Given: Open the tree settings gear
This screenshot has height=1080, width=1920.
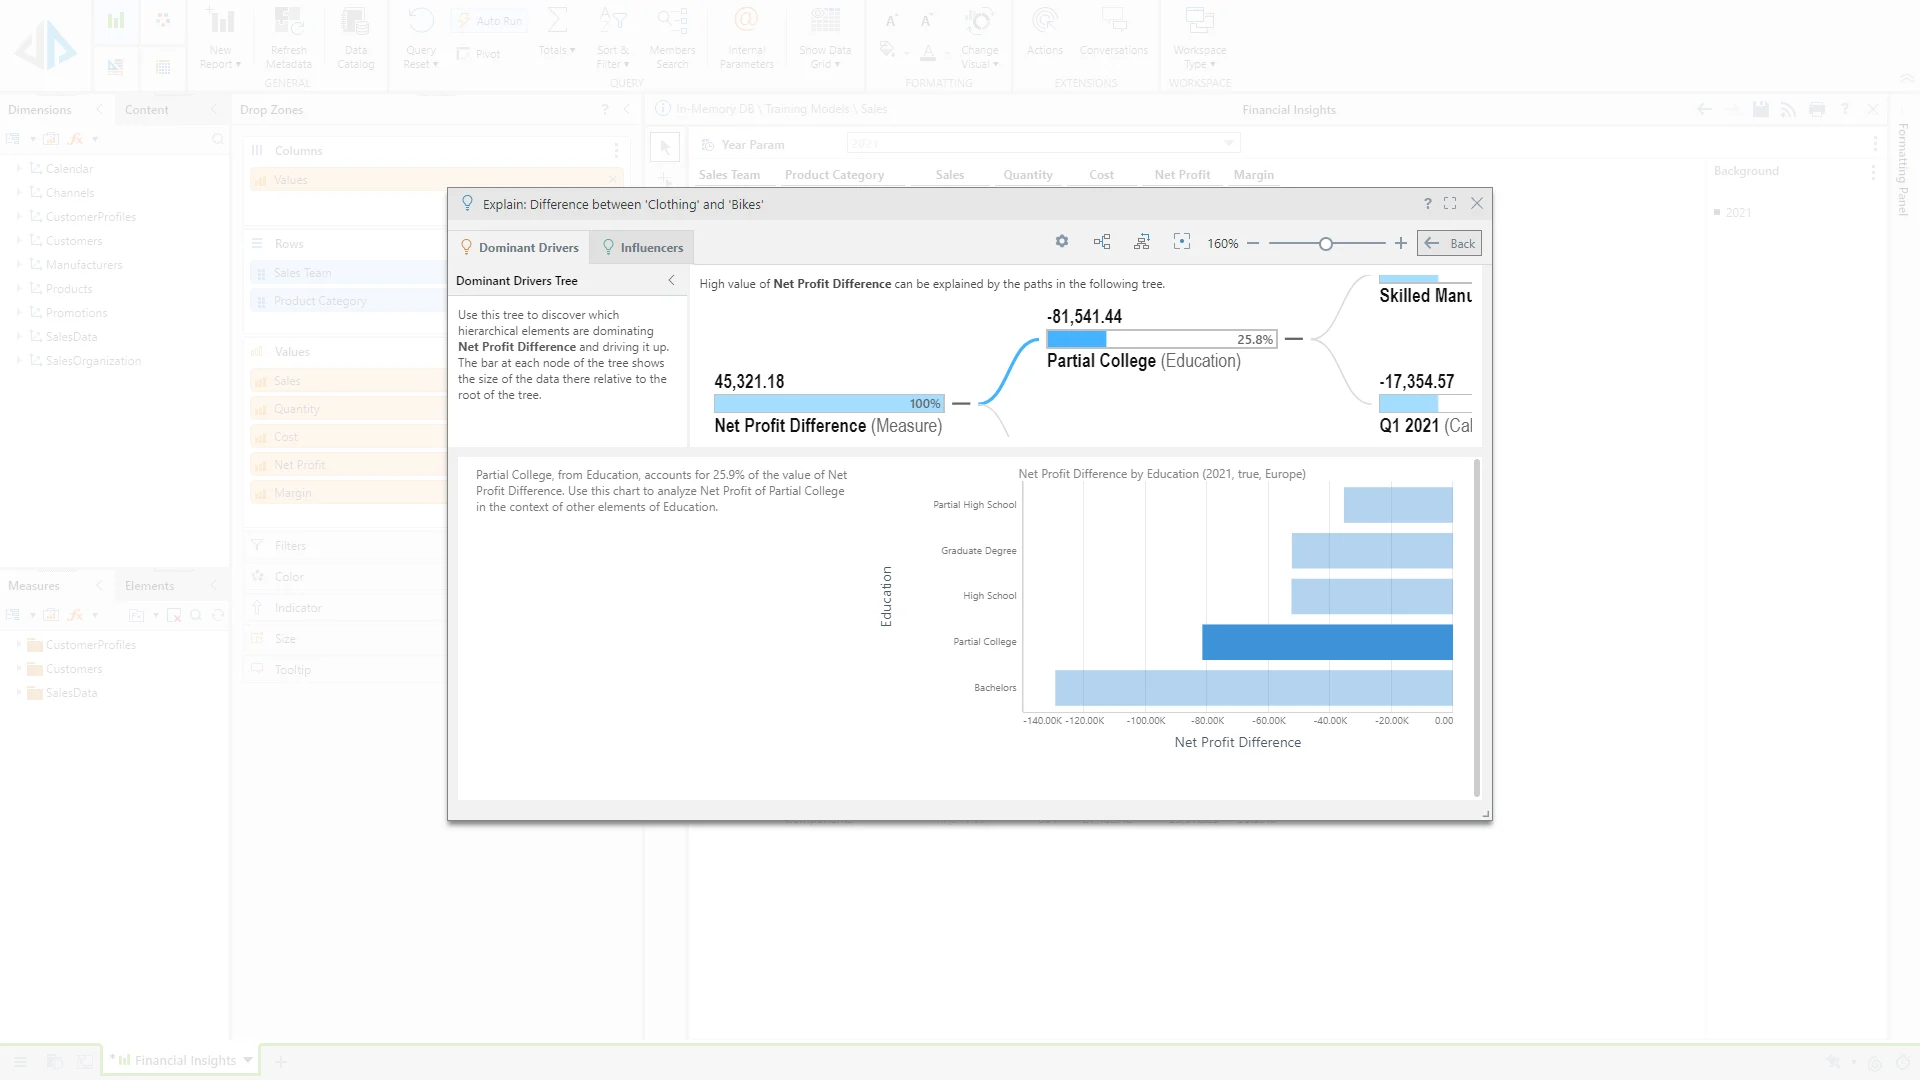Looking at the screenshot, I should [x=1062, y=242].
